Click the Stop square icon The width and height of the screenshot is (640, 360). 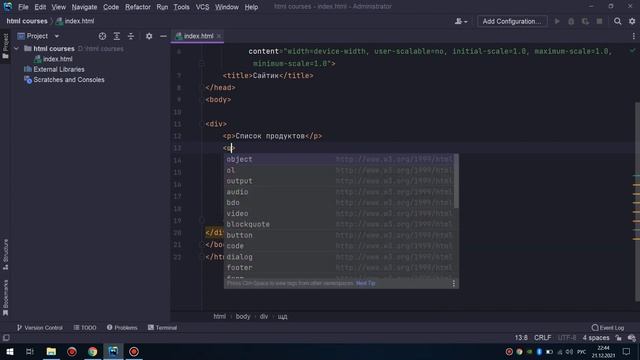pyautogui.click(x=599, y=21)
